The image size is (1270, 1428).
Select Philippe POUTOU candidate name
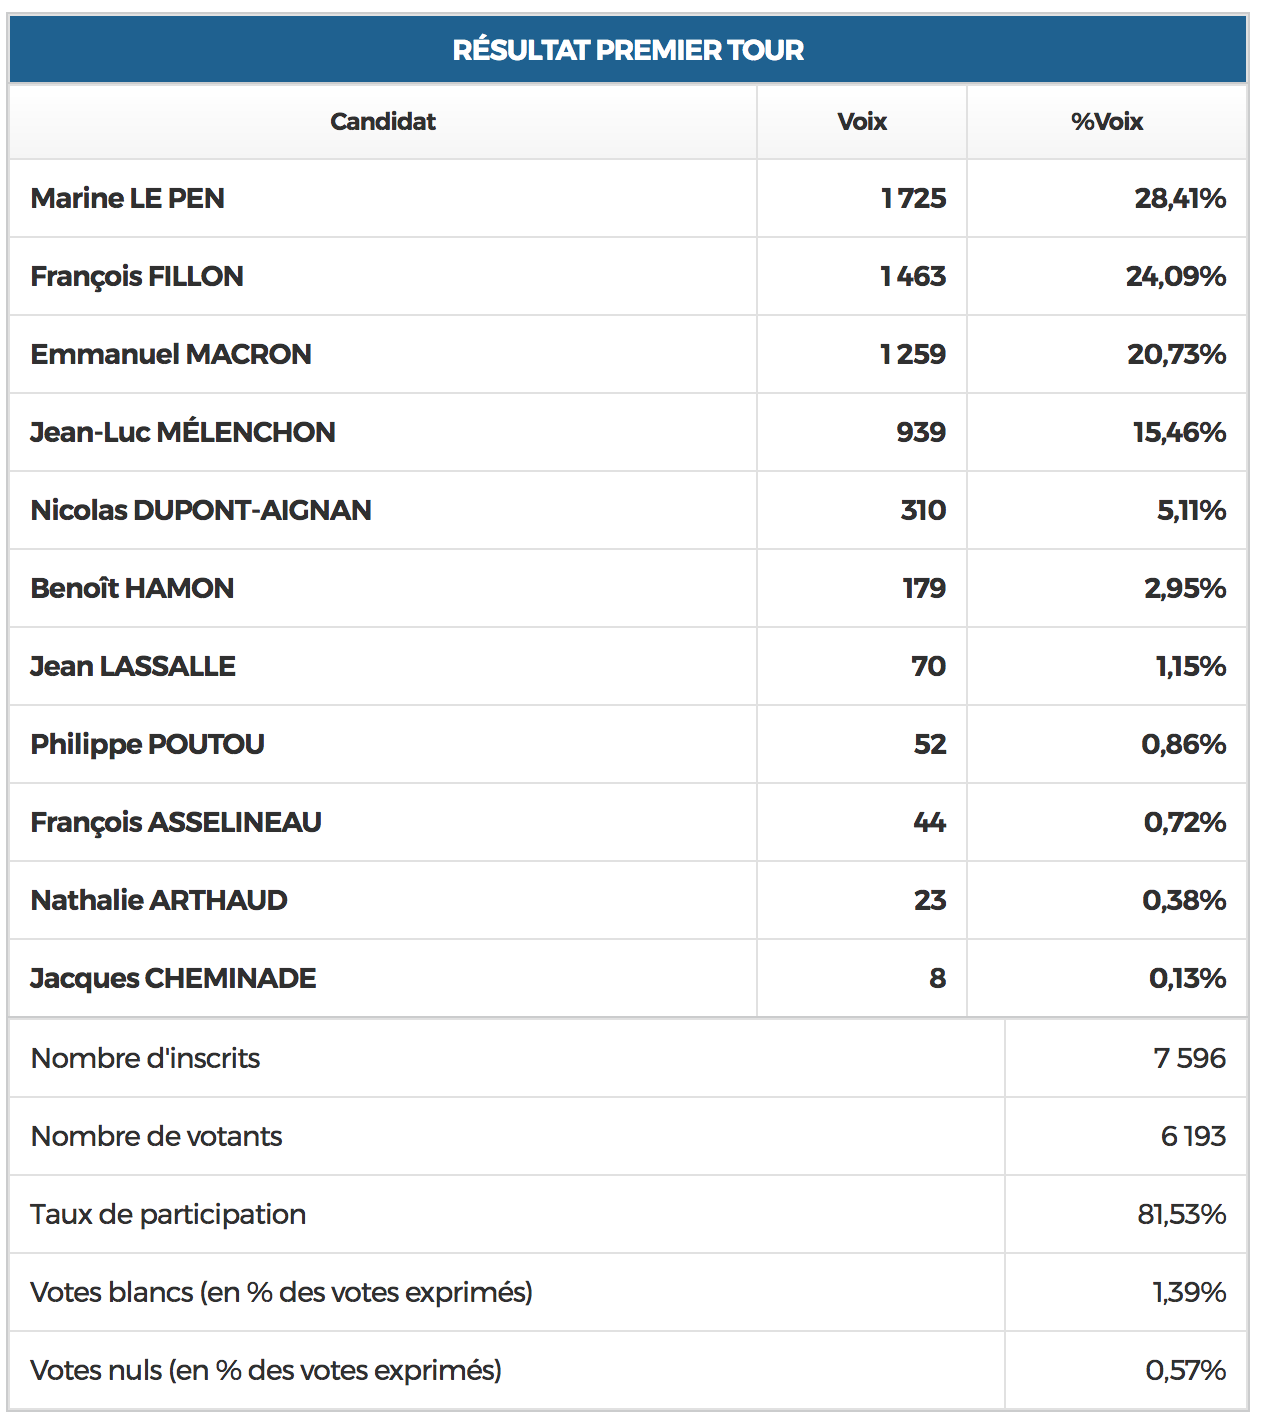pyautogui.click(x=148, y=744)
